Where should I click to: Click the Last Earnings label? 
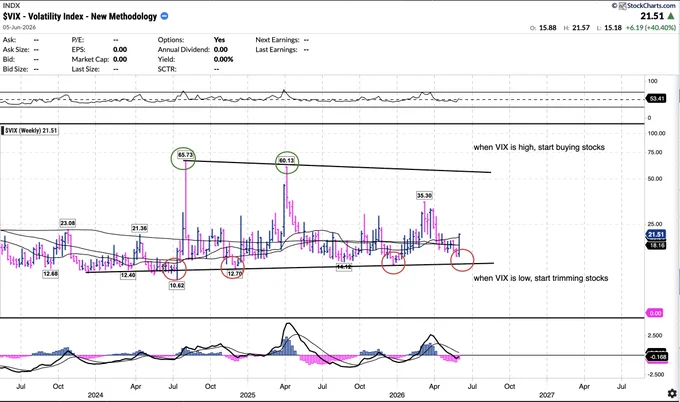click(x=277, y=49)
